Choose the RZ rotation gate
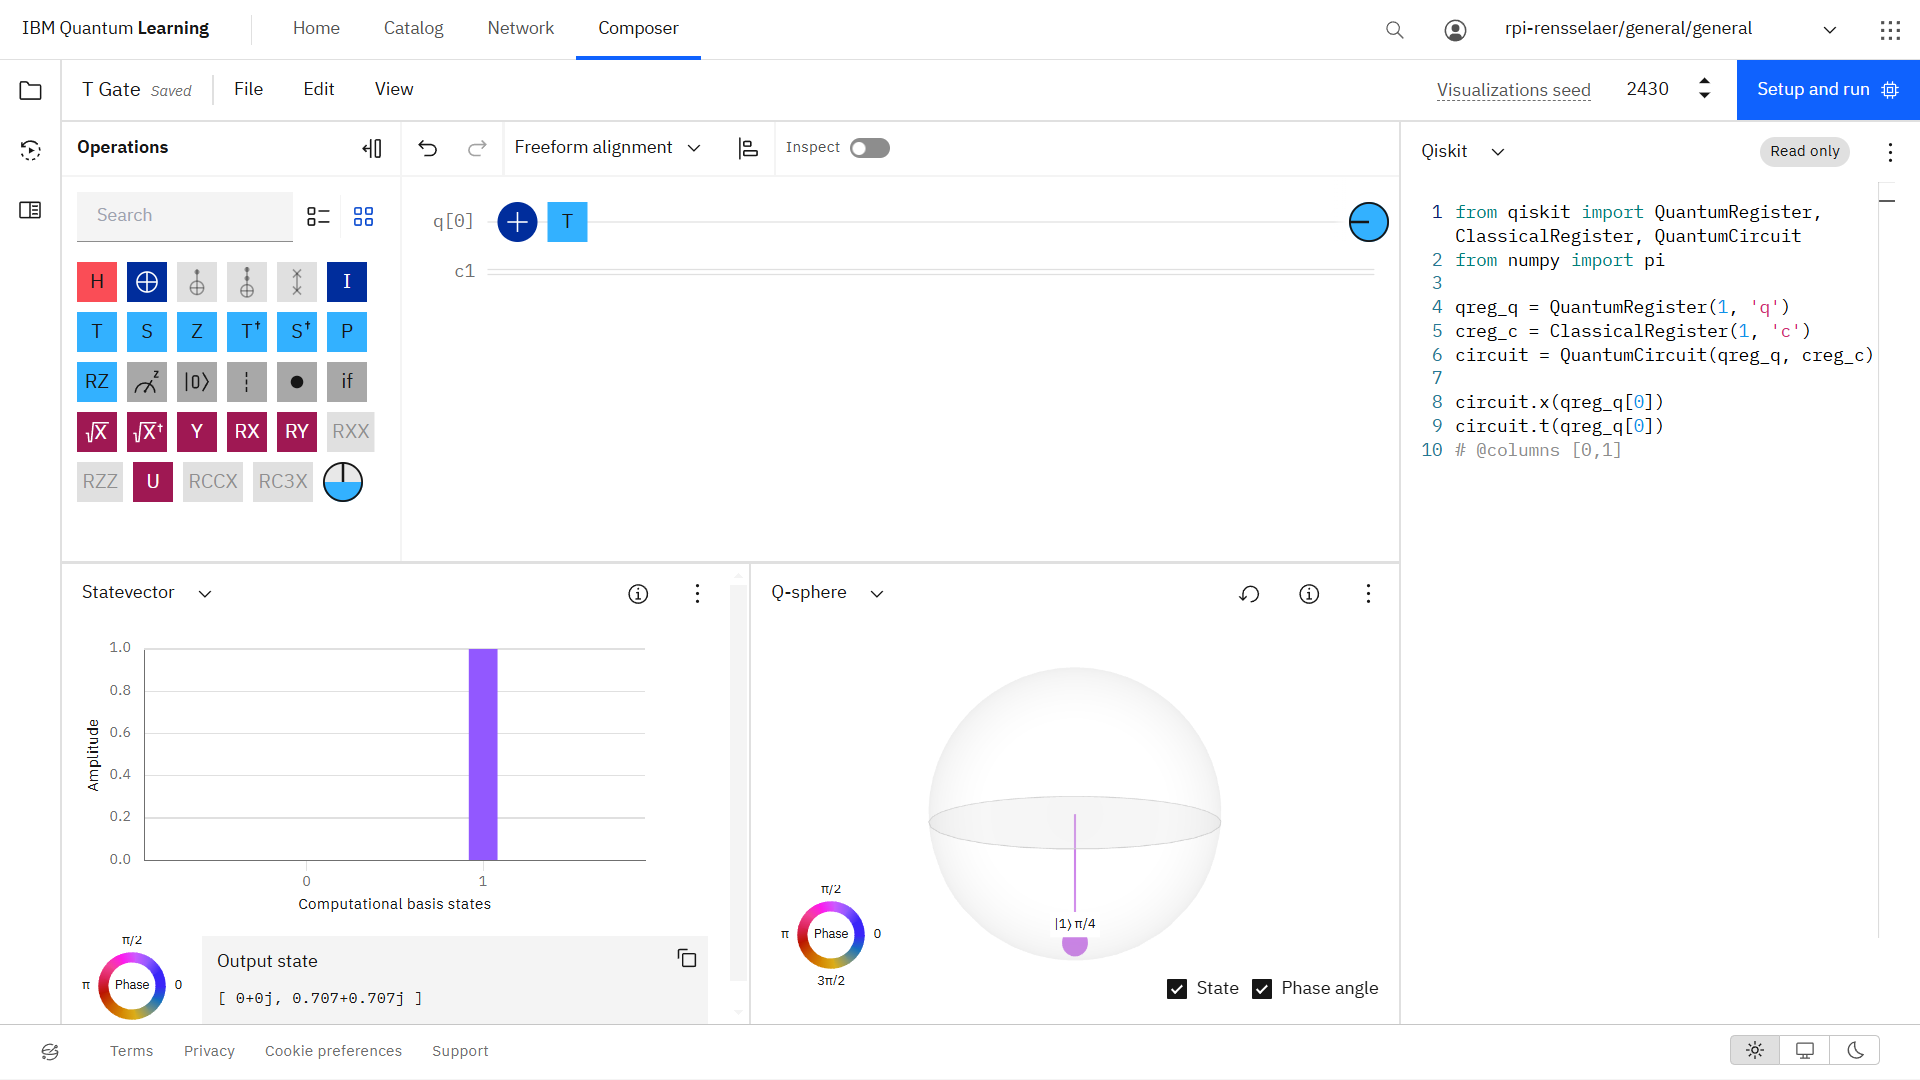The height and width of the screenshot is (1080, 1920). coord(97,382)
